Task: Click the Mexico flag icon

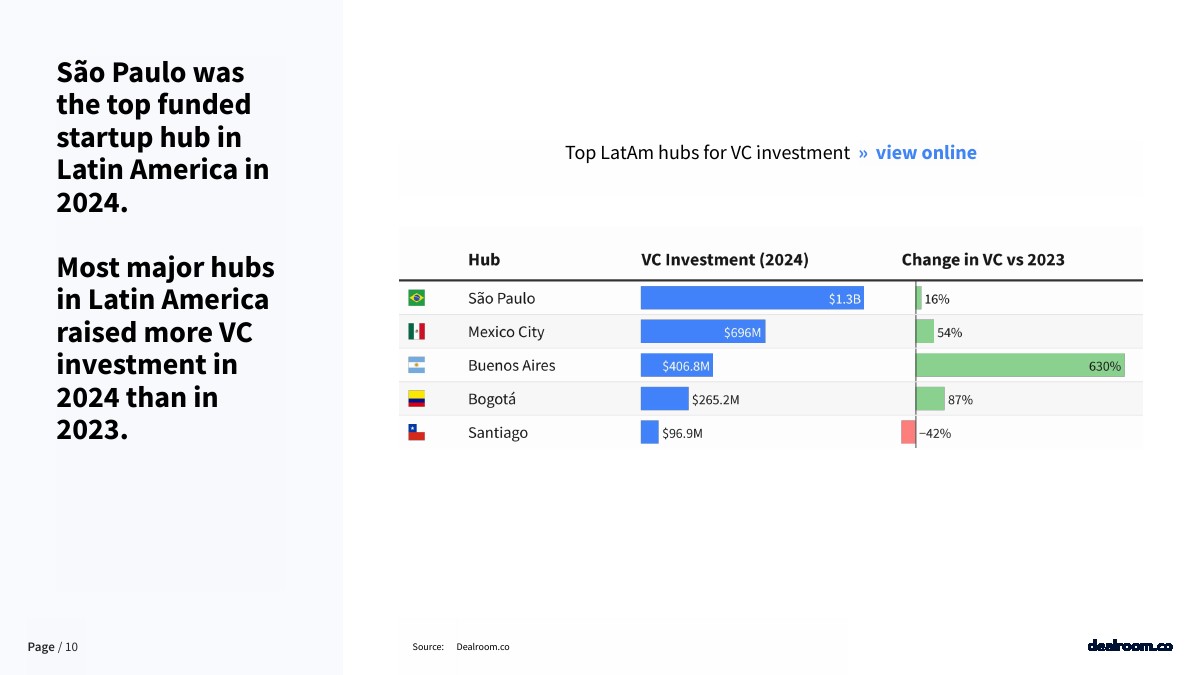Action: point(416,331)
